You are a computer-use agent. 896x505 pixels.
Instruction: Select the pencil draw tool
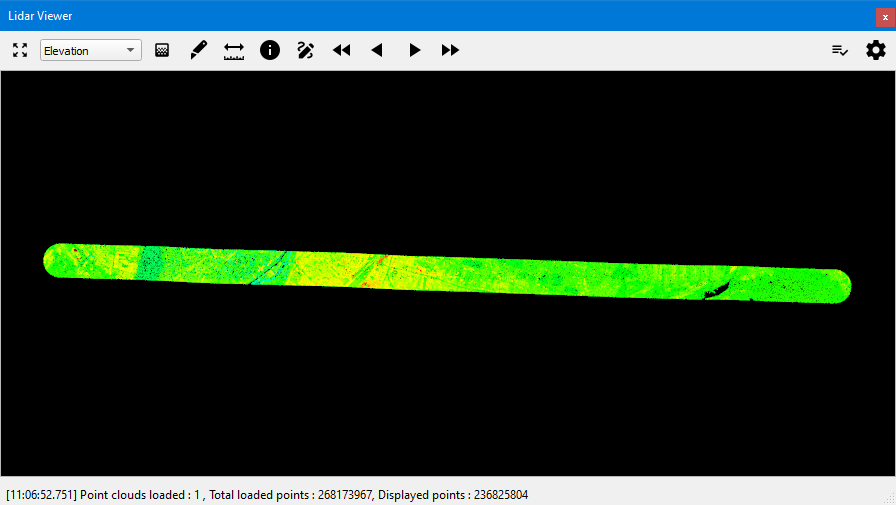click(x=198, y=50)
